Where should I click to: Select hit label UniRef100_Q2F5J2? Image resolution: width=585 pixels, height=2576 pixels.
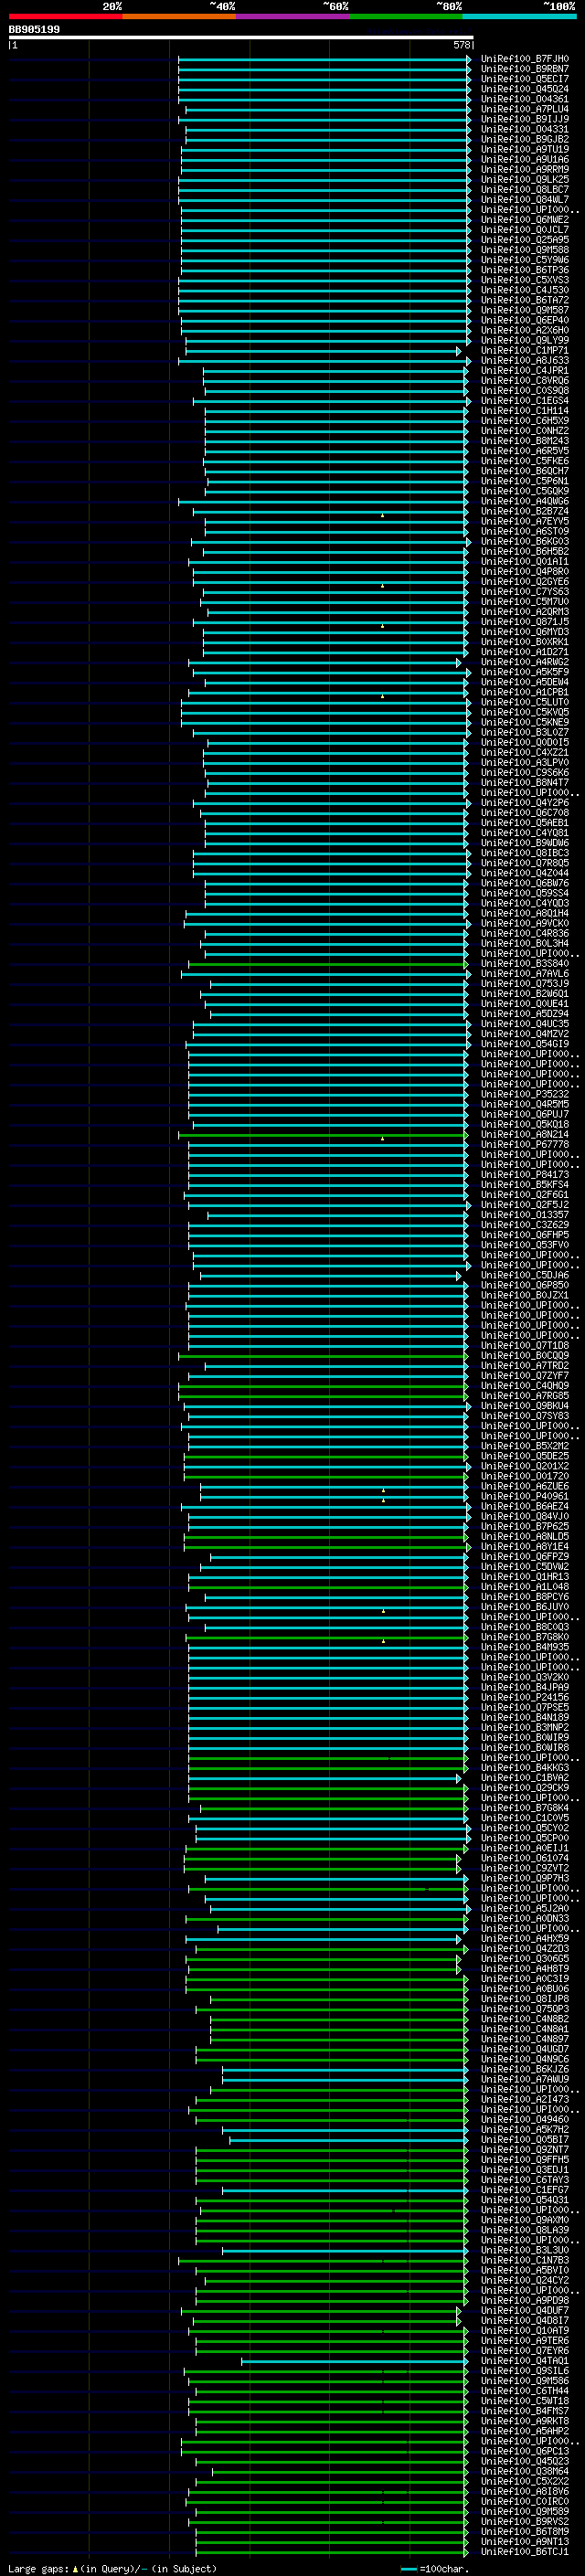tap(525, 1204)
